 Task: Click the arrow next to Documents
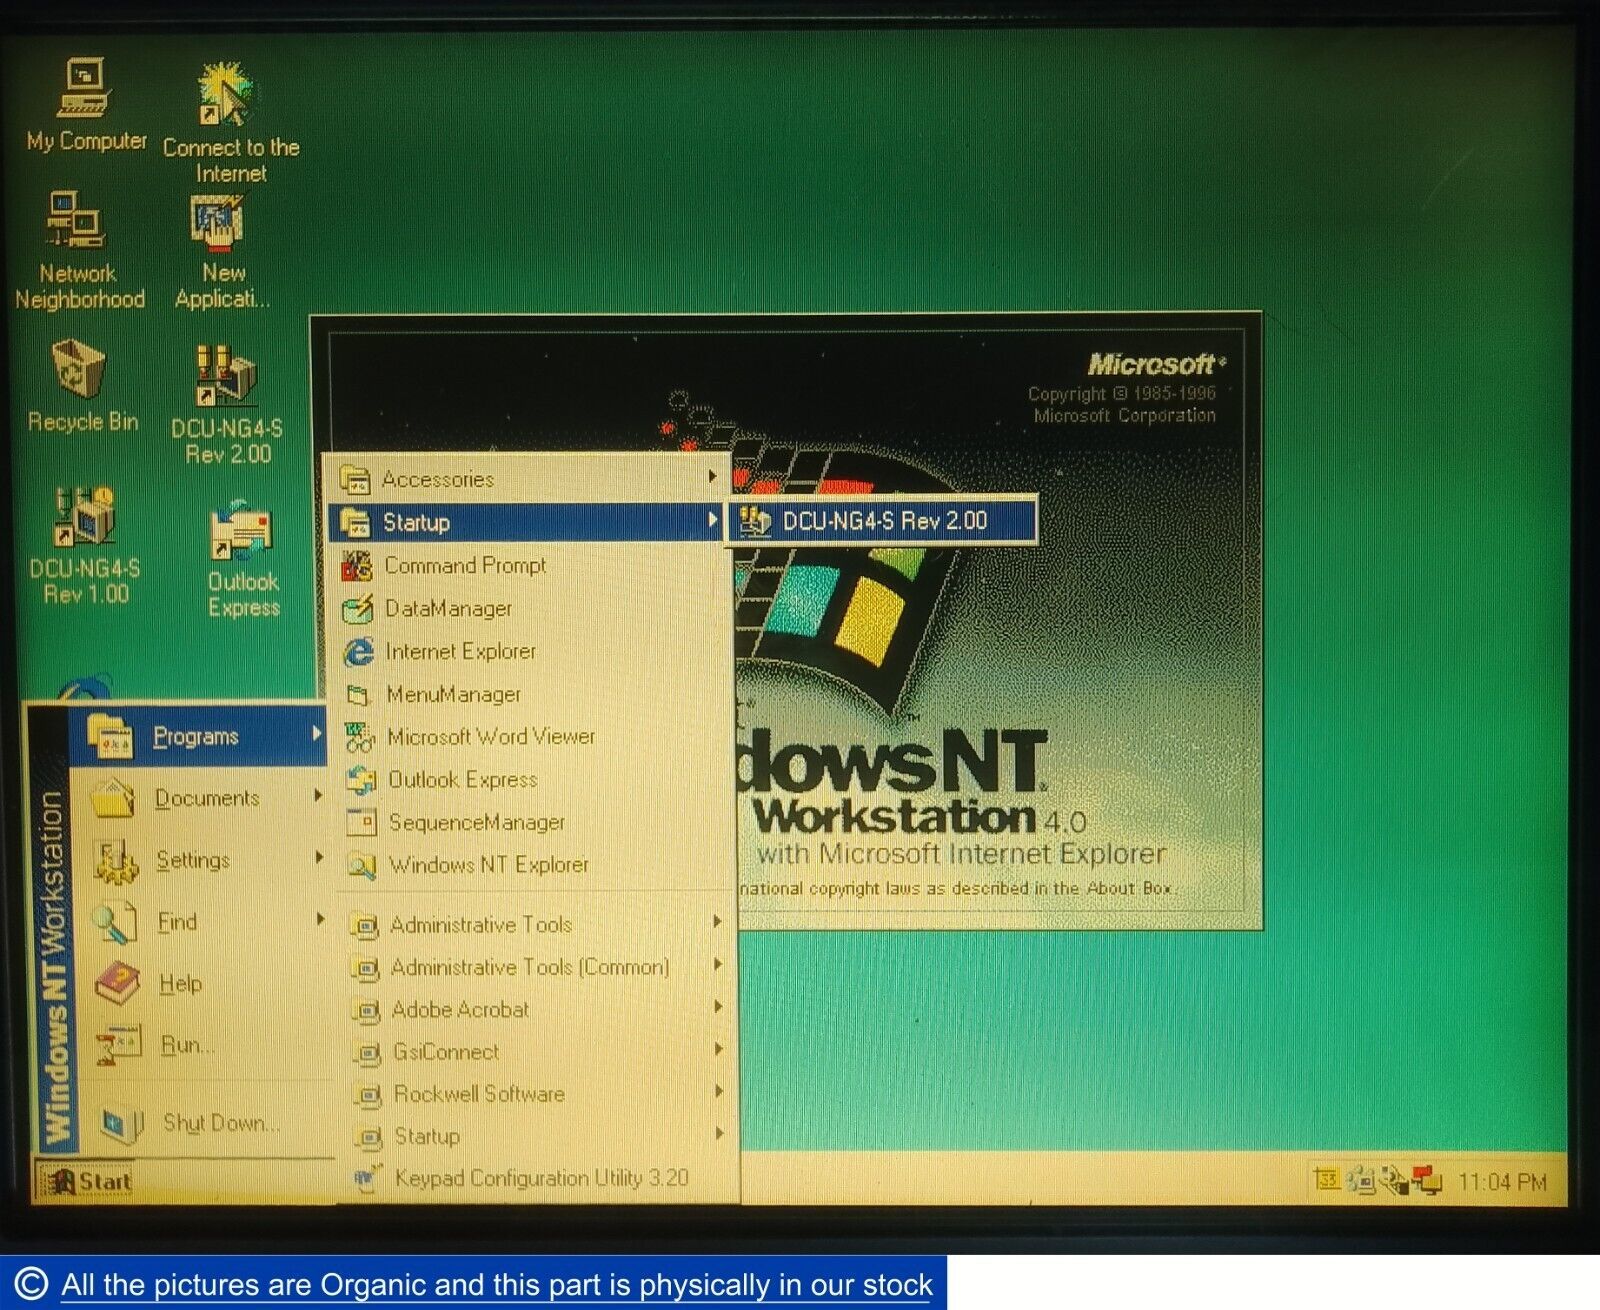(x=318, y=796)
